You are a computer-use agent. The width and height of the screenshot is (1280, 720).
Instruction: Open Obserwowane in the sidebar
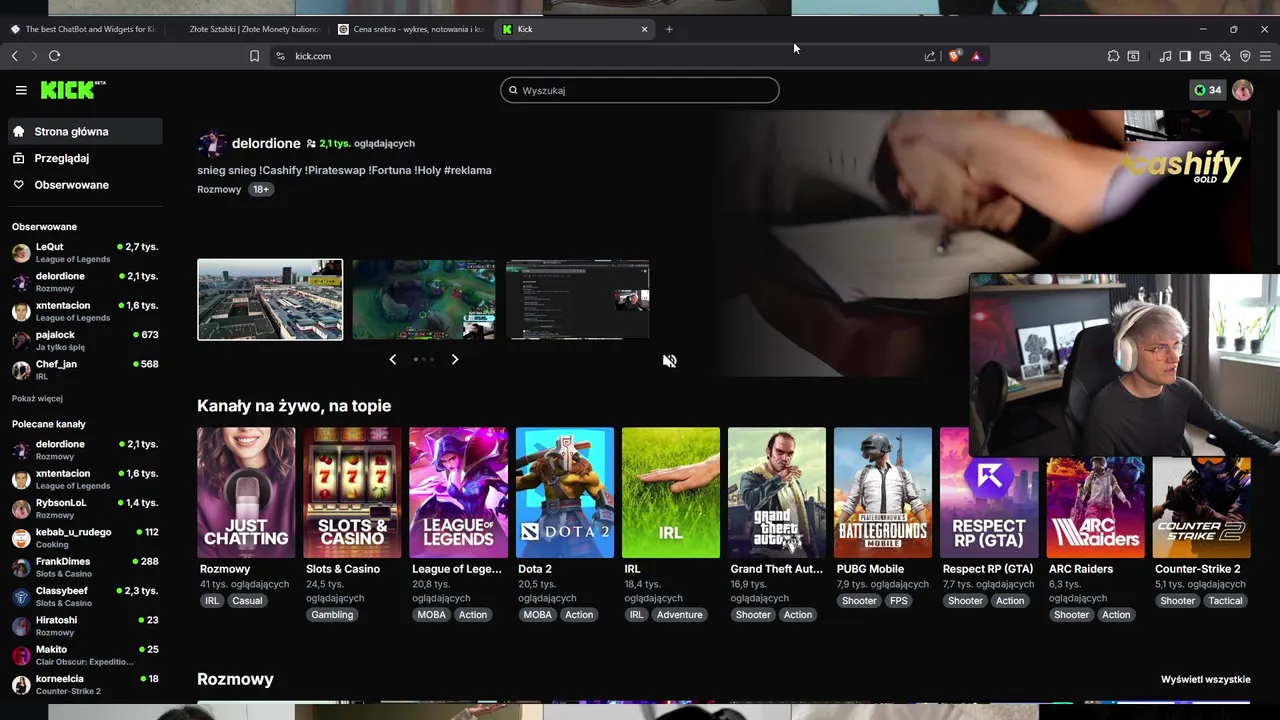coord(85,185)
